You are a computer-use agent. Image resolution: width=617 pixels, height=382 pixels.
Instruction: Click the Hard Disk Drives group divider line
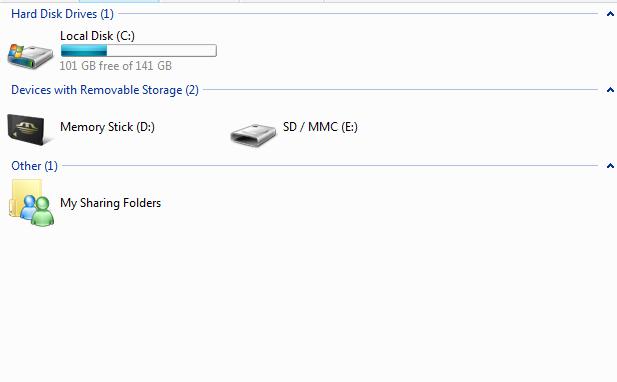(x=358, y=14)
